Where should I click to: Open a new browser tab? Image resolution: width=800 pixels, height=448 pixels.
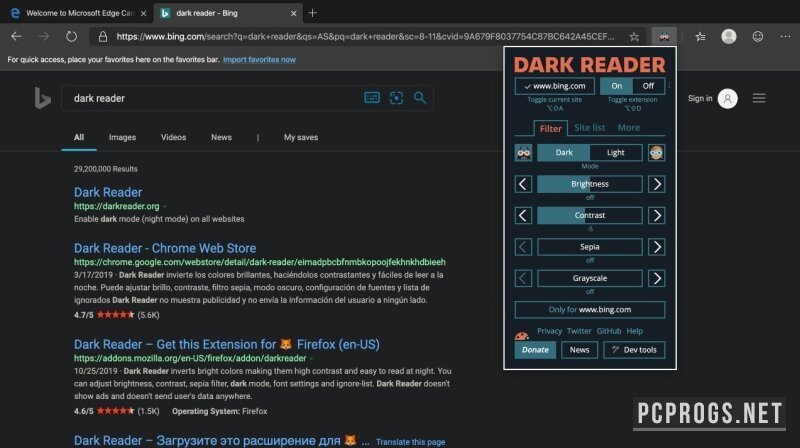[x=313, y=13]
